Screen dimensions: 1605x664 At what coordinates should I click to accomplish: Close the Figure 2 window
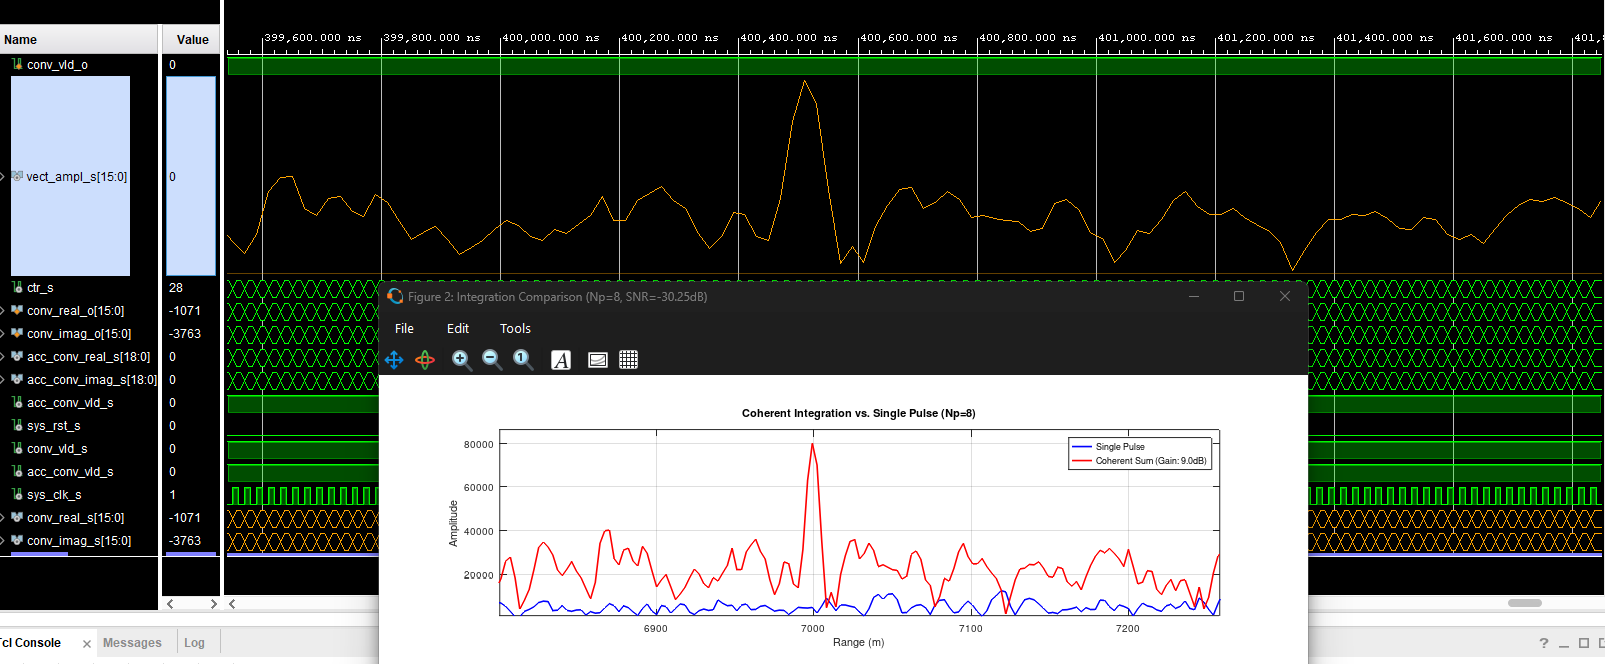[x=1285, y=296]
